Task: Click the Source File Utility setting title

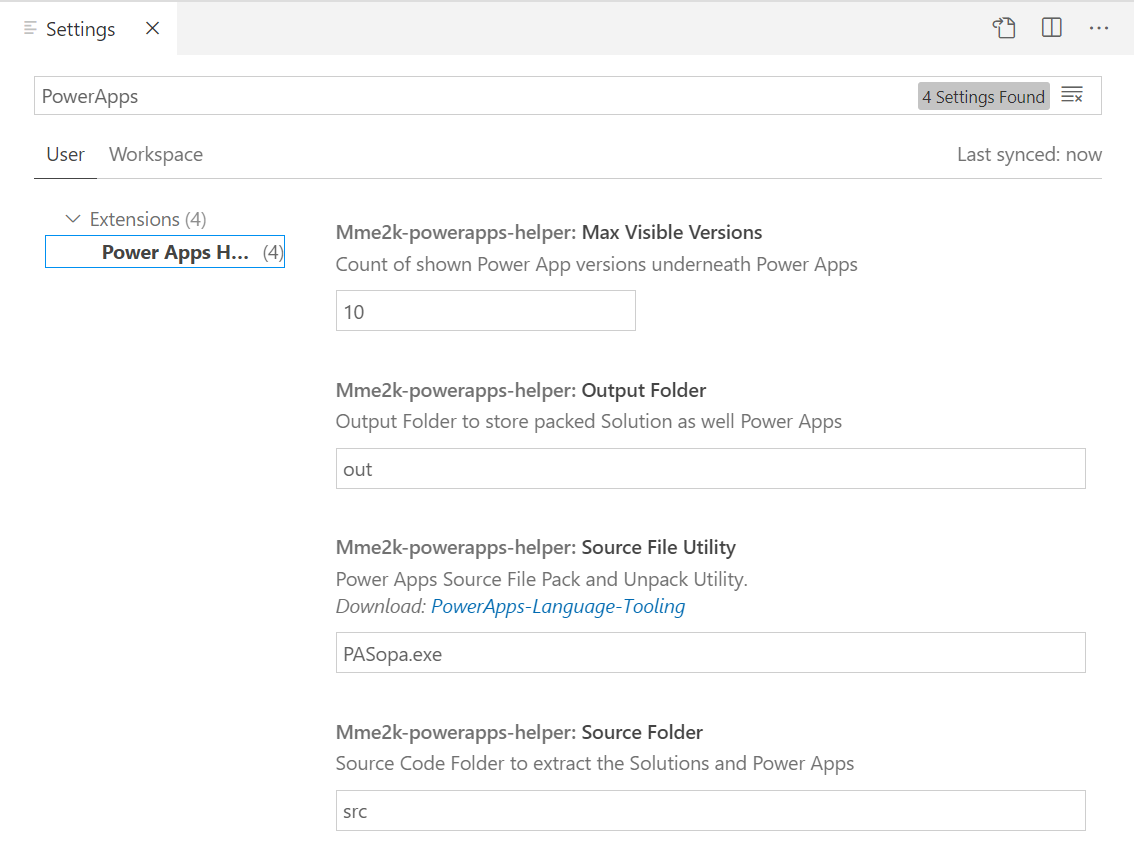Action: 535,547
